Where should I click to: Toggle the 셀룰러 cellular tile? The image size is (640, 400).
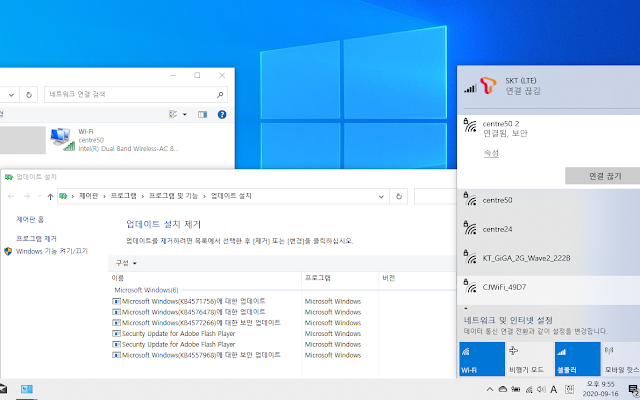click(577, 359)
